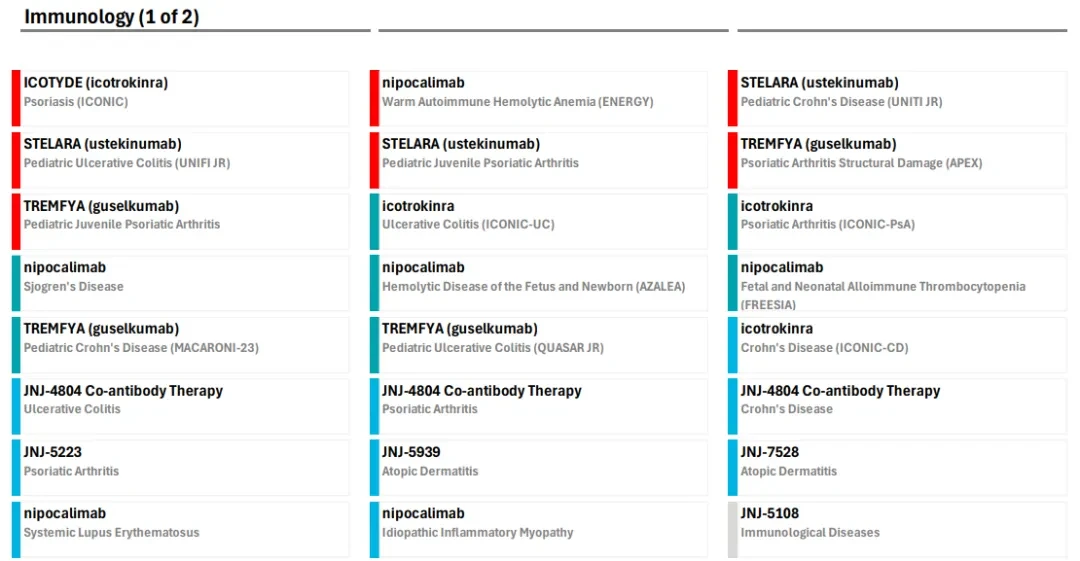Open the JNJ-5939 Atopic Dermatitis card
This screenshot has width=1080, height=561.
click(x=539, y=467)
